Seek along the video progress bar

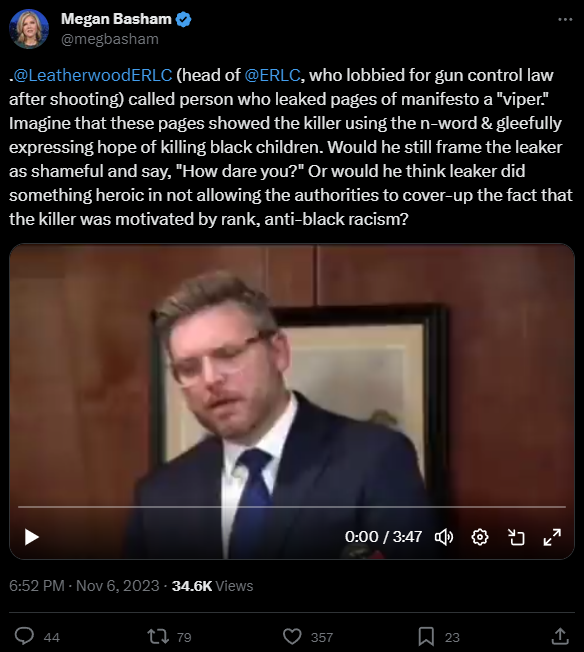292,507
